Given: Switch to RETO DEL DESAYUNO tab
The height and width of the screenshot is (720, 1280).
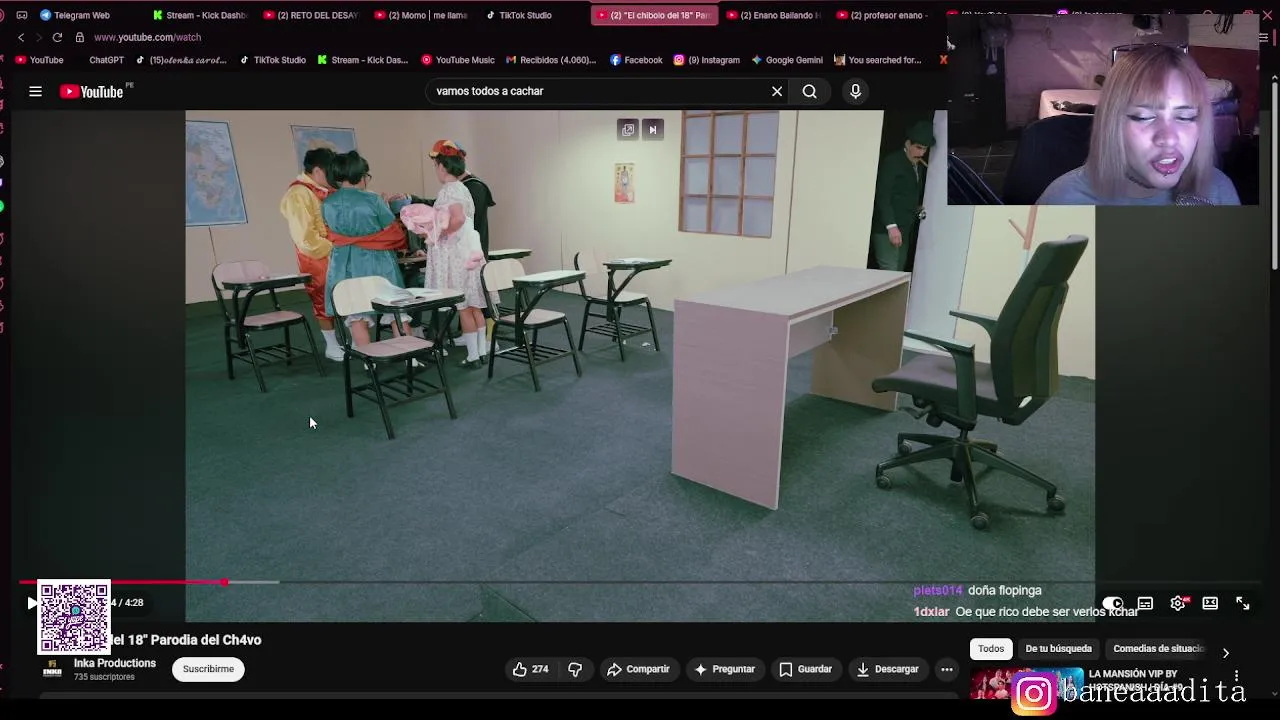Looking at the screenshot, I should tap(310, 15).
